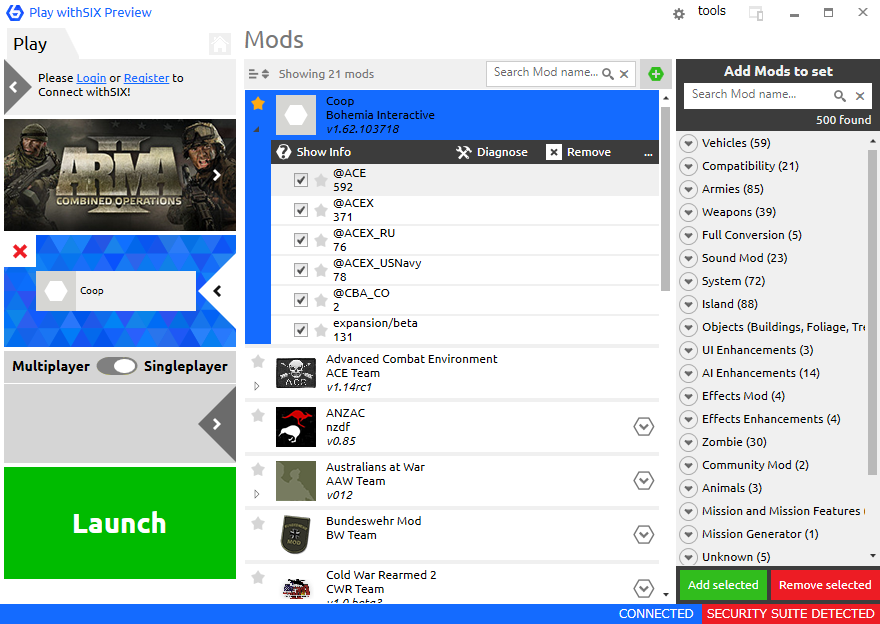Viewport: 880px width, 624px height.
Task: Expand the Zombie (30) category
Action: coord(688,443)
